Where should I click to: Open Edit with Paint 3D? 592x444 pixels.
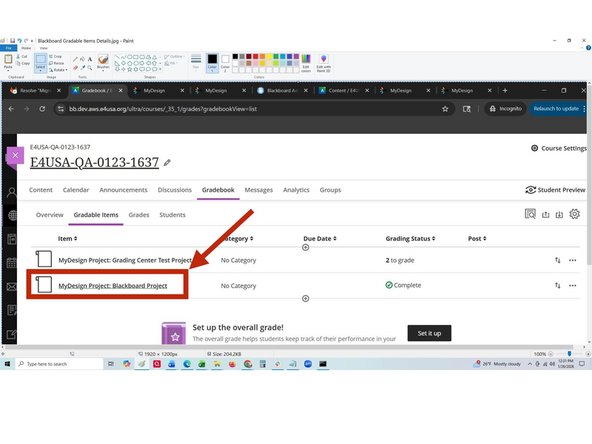coord(324,63)
